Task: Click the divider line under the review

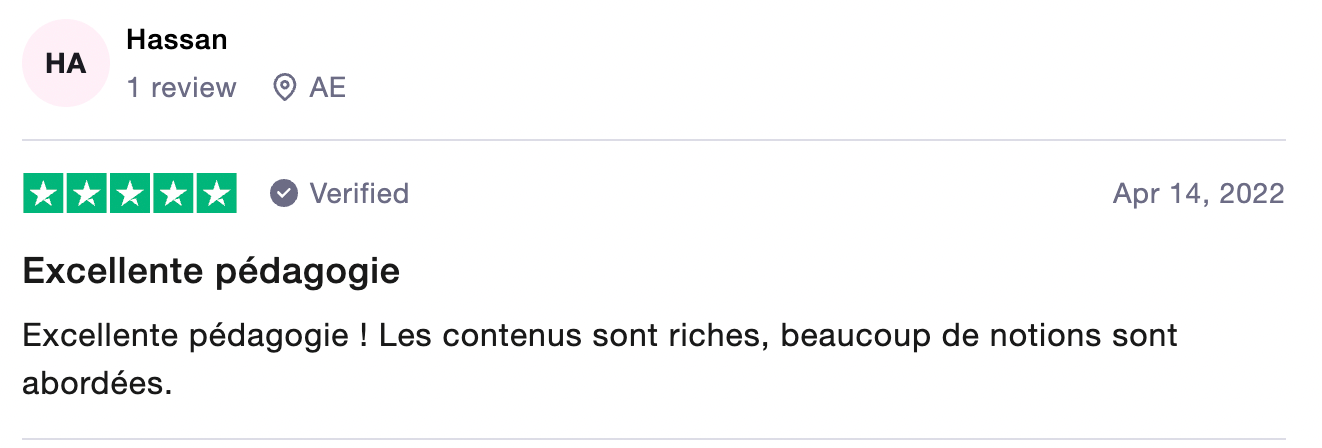Action: pos(654,439)
